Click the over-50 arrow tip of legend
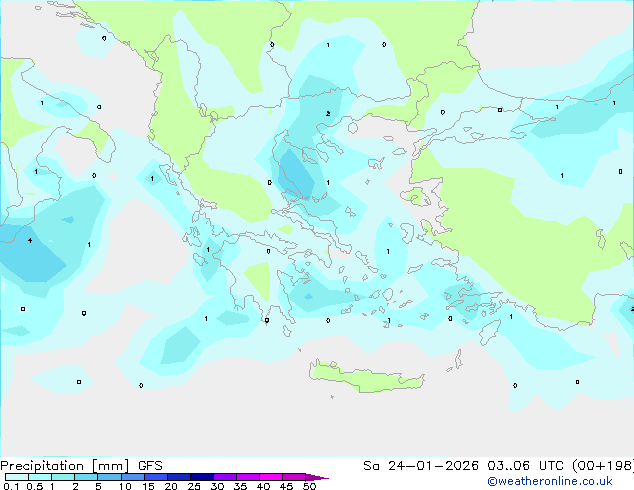 [x=317, y=477]
